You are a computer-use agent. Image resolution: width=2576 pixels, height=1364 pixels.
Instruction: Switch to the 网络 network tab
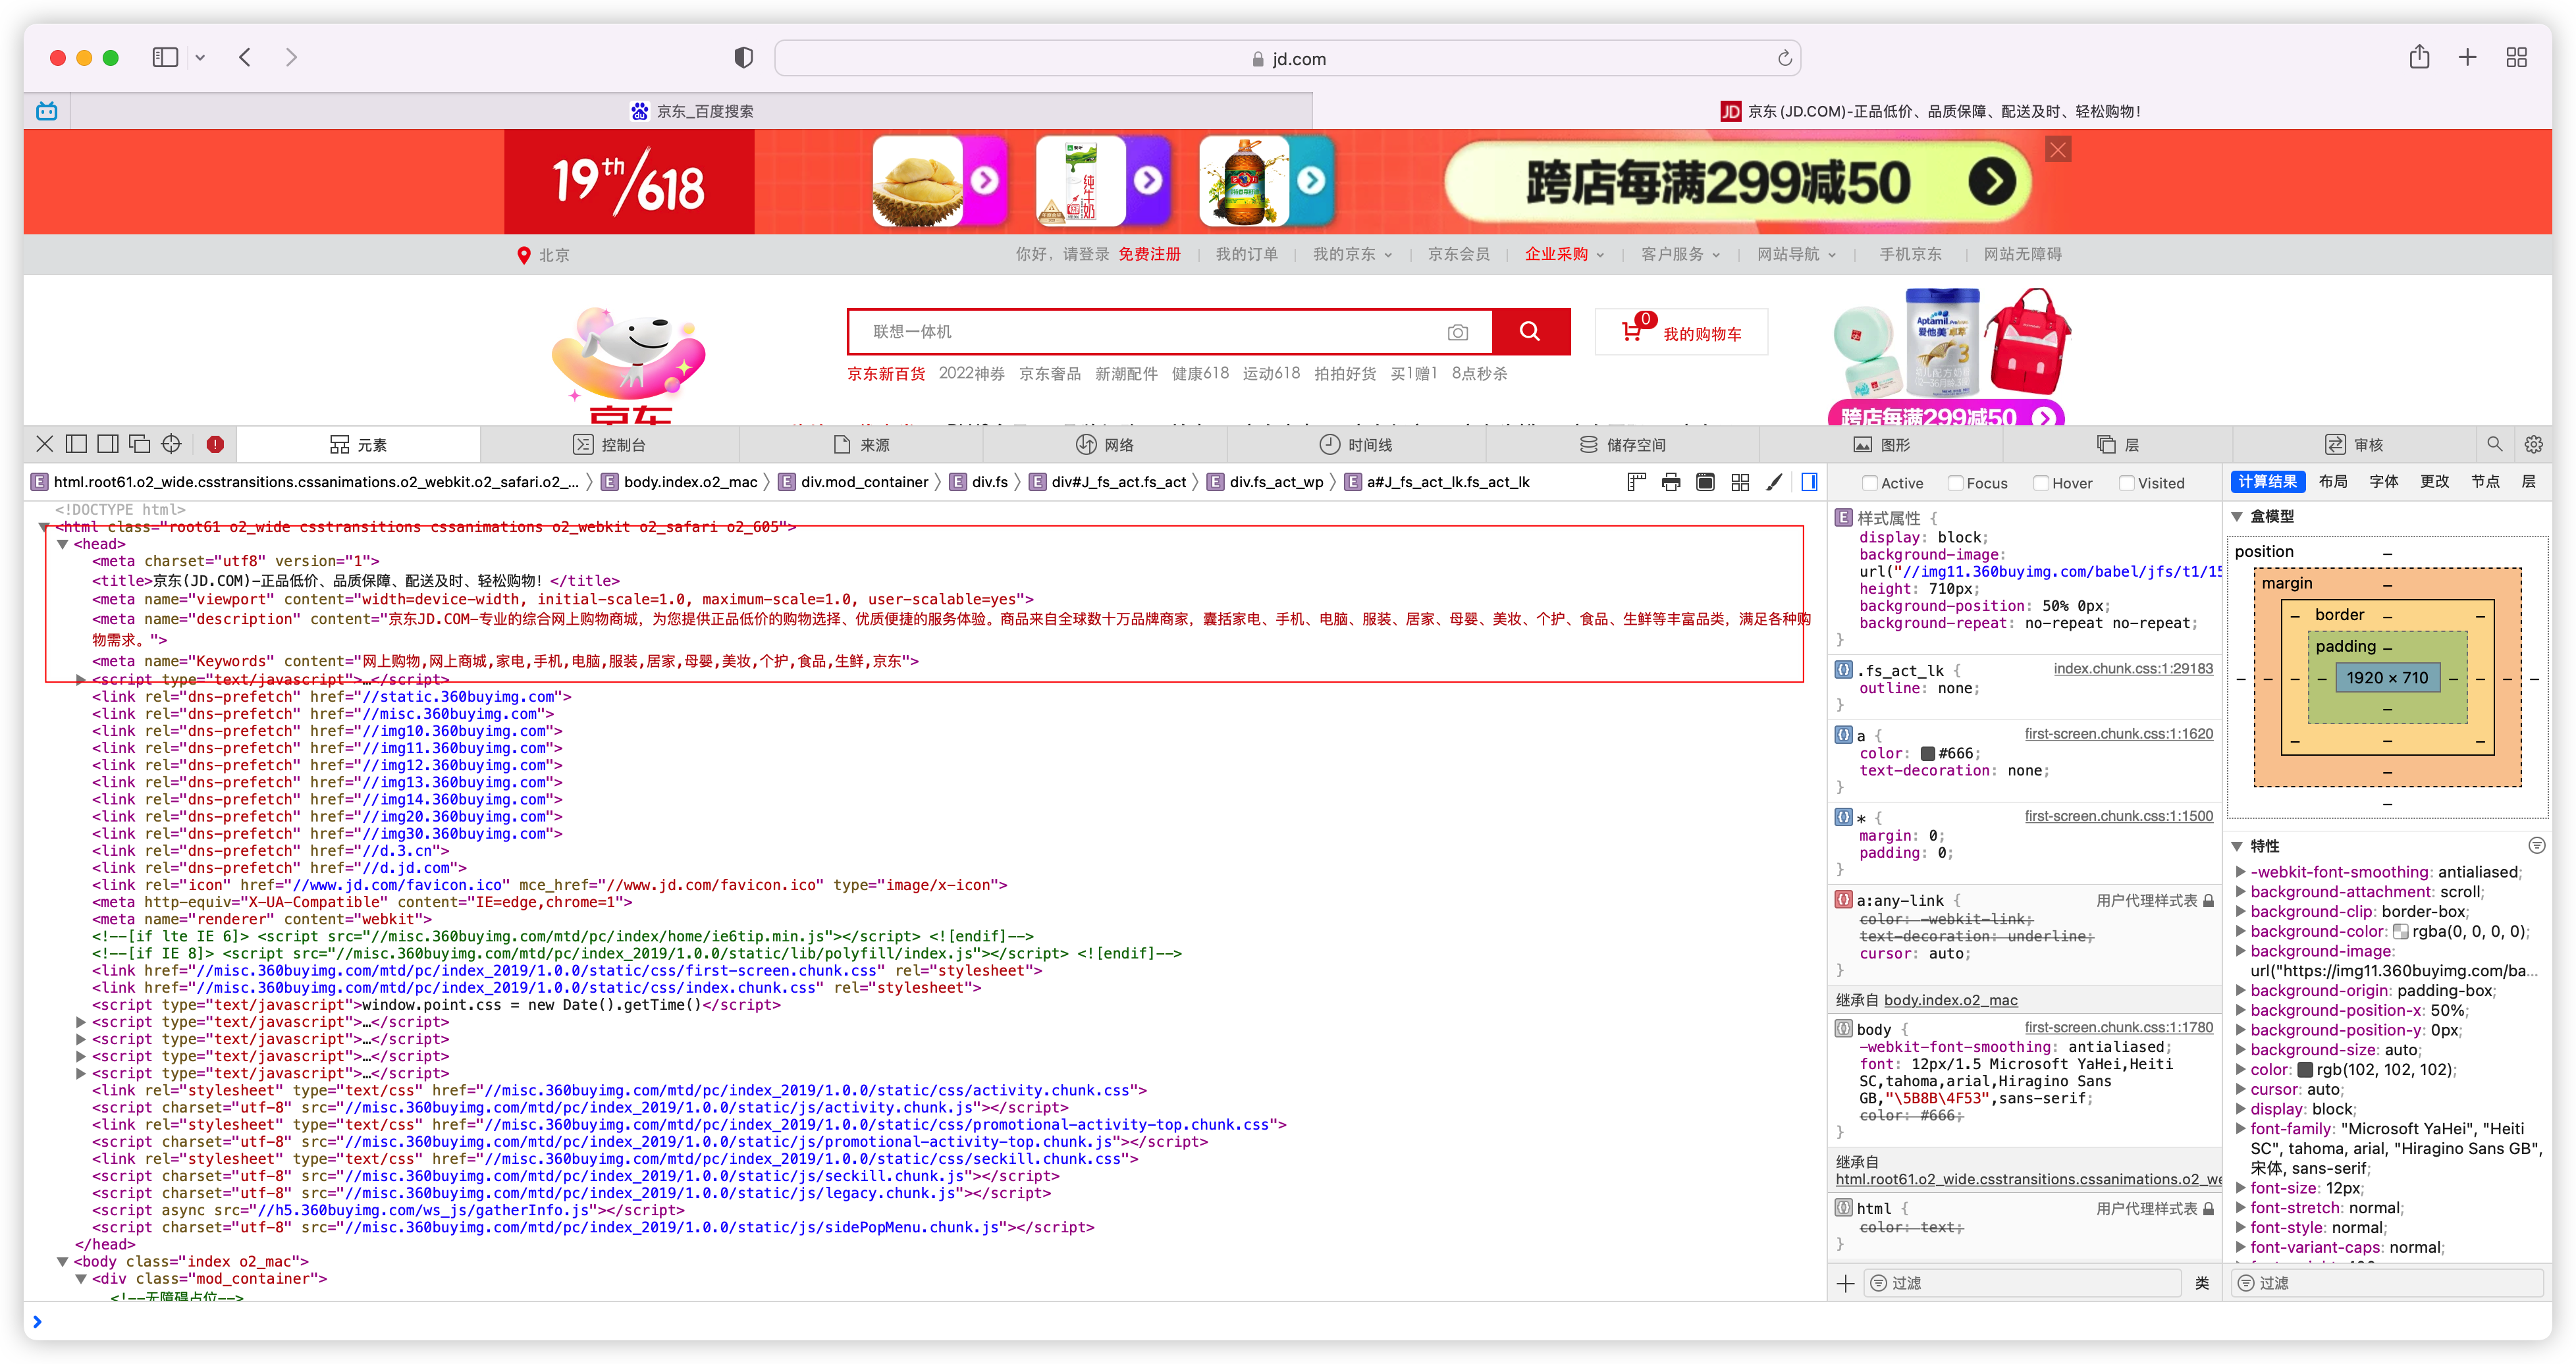point(1104,444)
